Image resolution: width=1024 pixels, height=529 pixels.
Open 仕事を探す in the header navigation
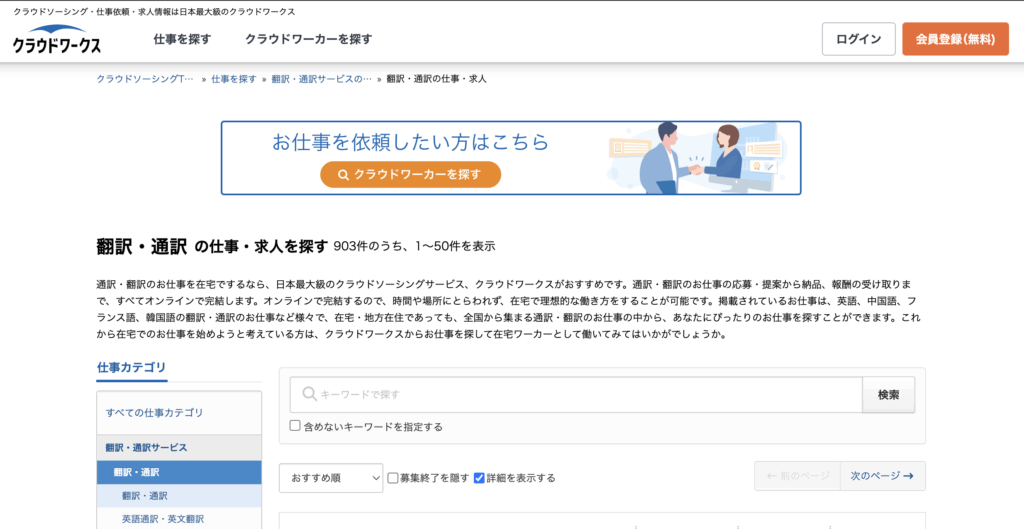[x=182, y=39]
